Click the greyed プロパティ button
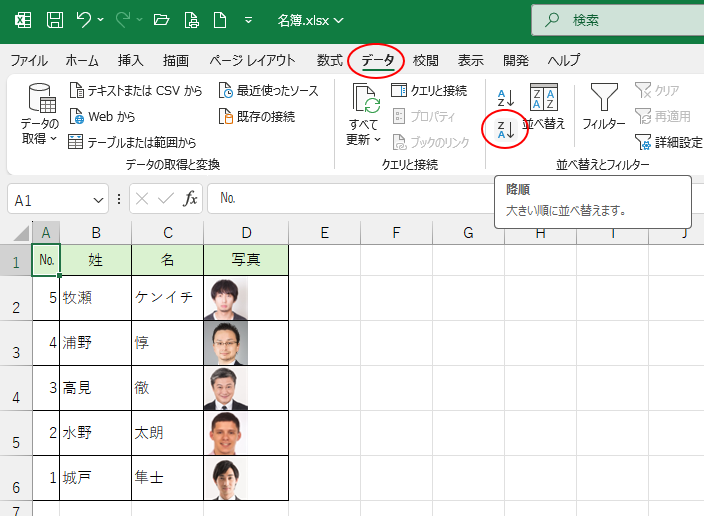 coord(424,117)
